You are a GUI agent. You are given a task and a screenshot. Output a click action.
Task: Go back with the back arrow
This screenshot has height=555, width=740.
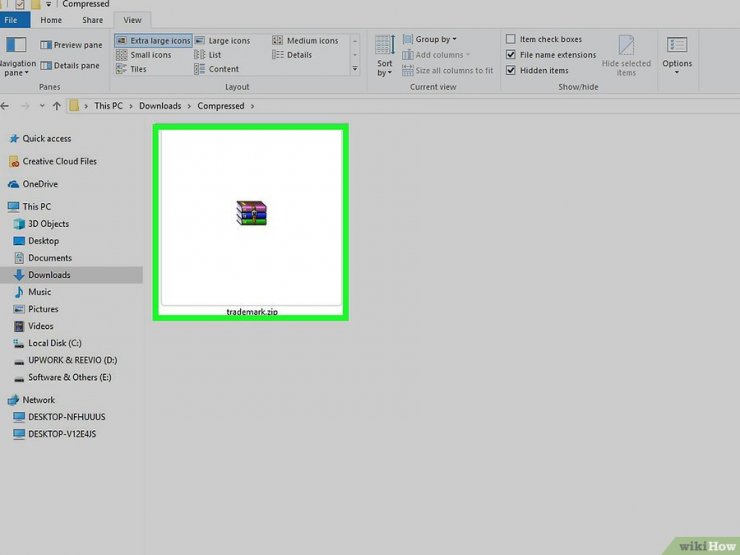click(x=5, y=106)
